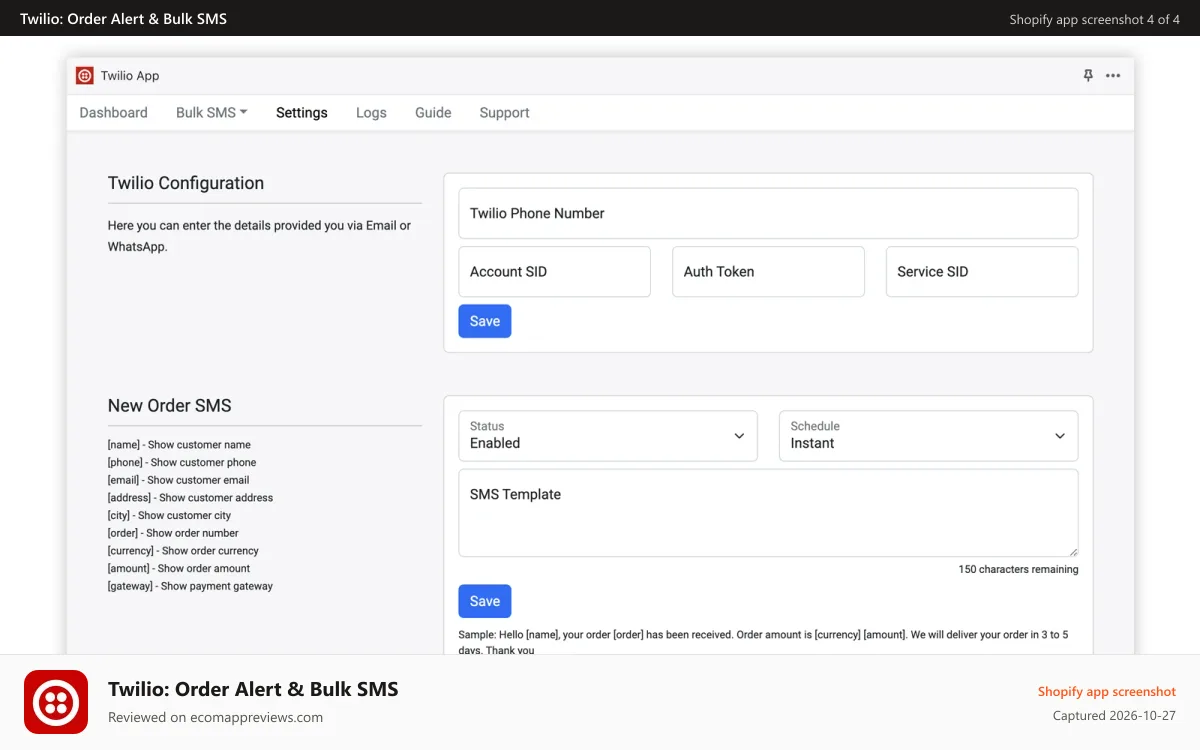Select the '[gateway] - Show payment gateway' line
This screenshot has width=1200, height=750.
point(190,586)
